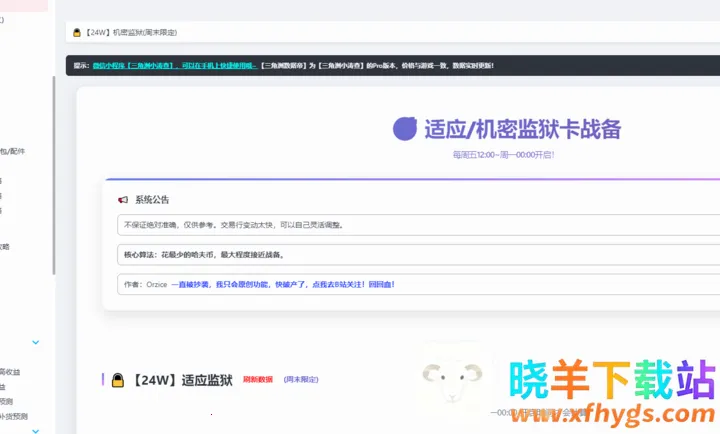Click the red 刷新数据 refresh button
This screenshot has height=434, width=720.
point(258,380)
